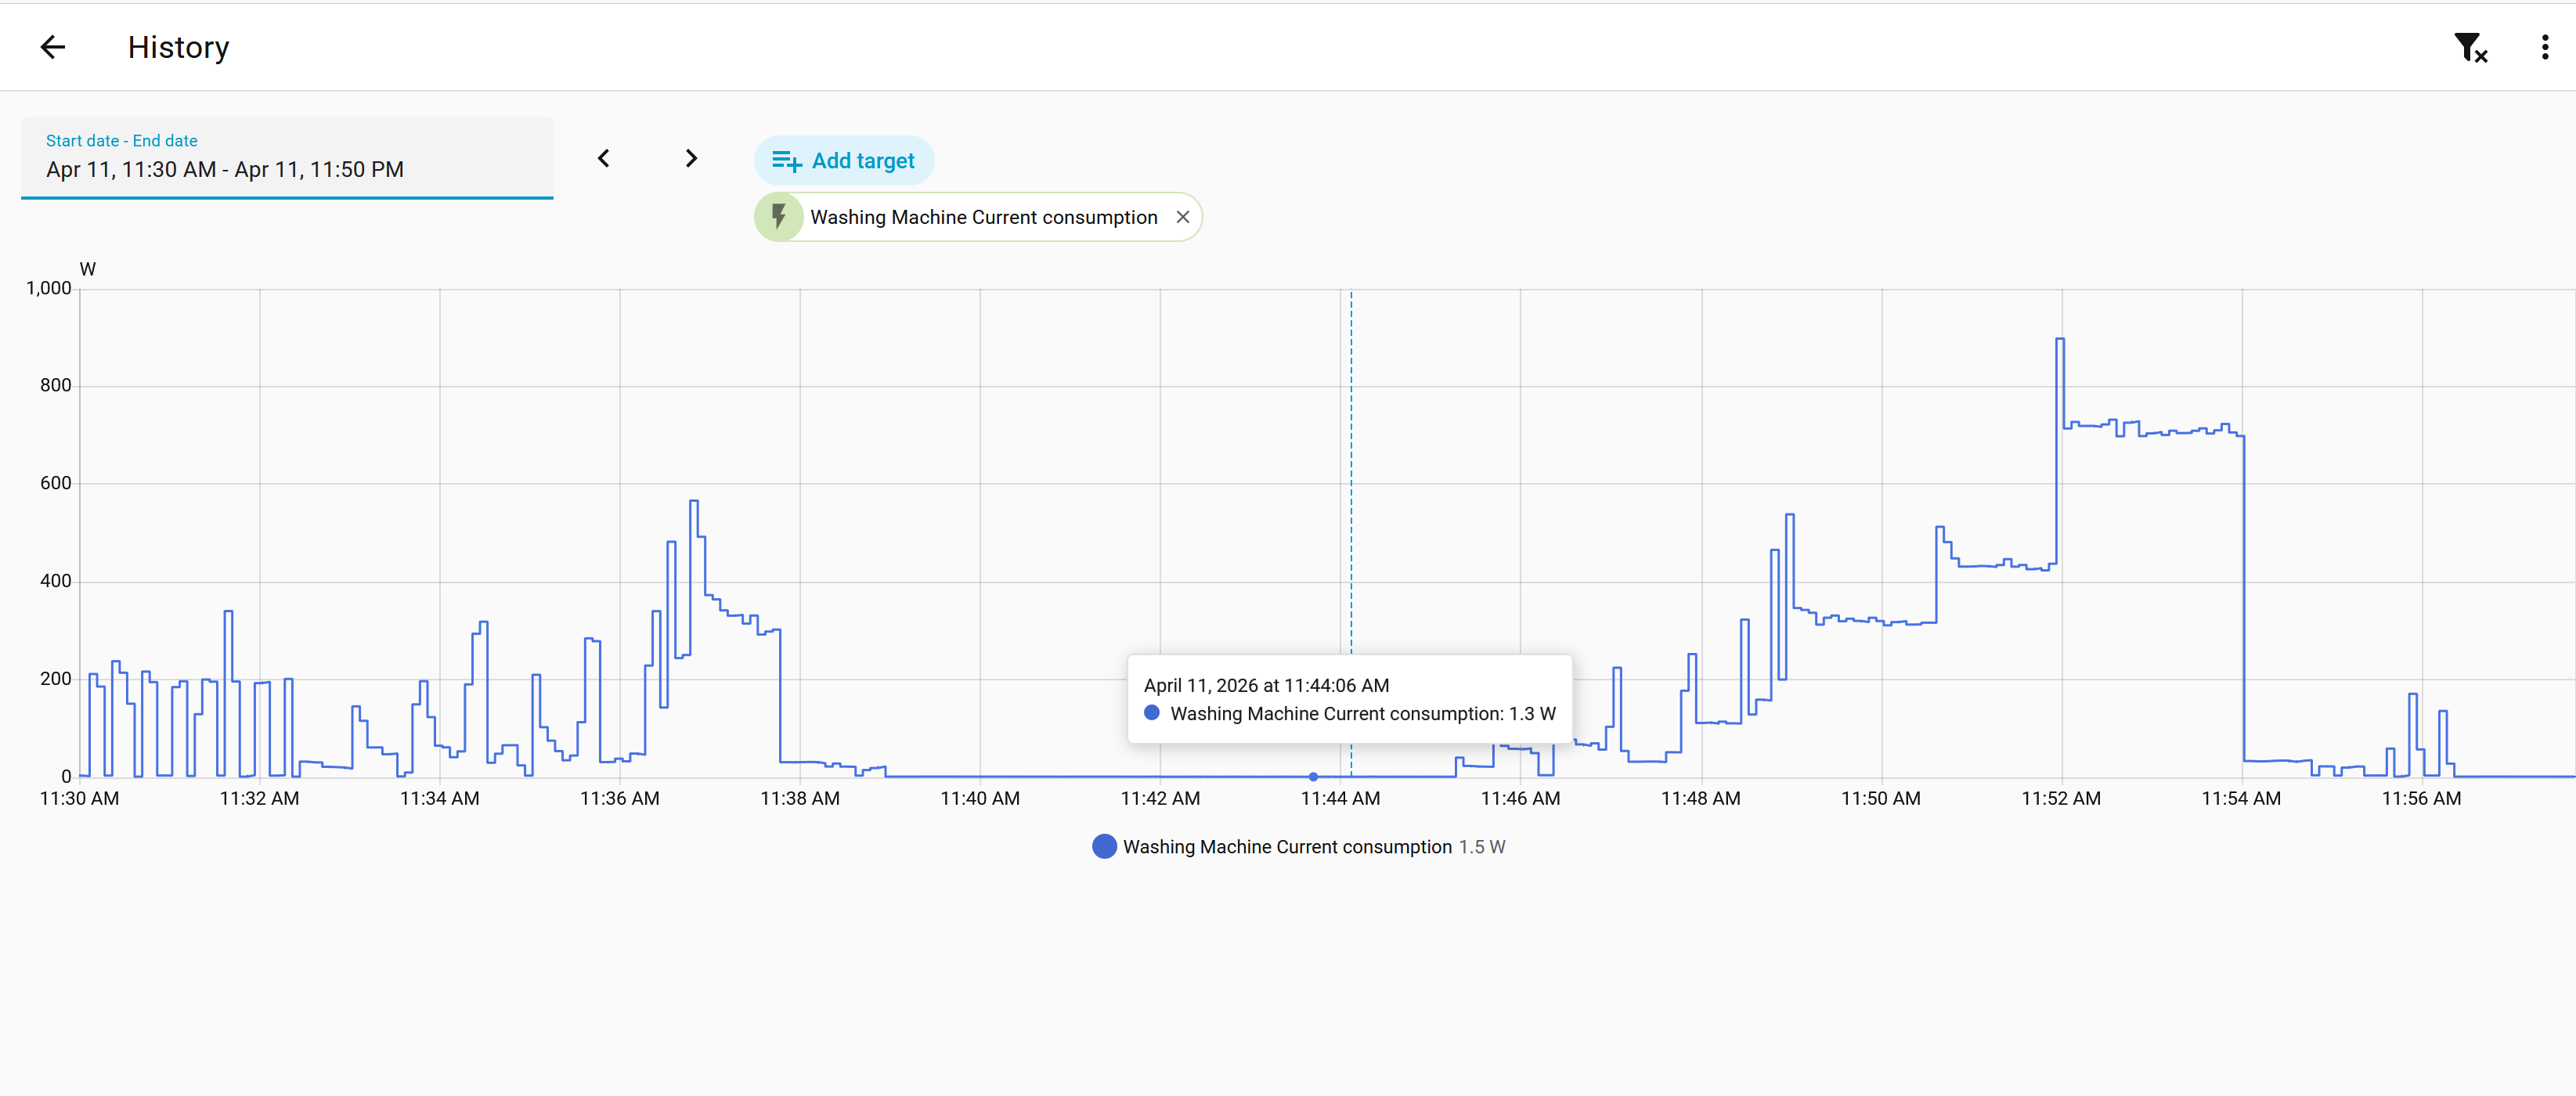Click the blue legend color circle
2576x1096 pixels.
click(x=1104, y=847)
